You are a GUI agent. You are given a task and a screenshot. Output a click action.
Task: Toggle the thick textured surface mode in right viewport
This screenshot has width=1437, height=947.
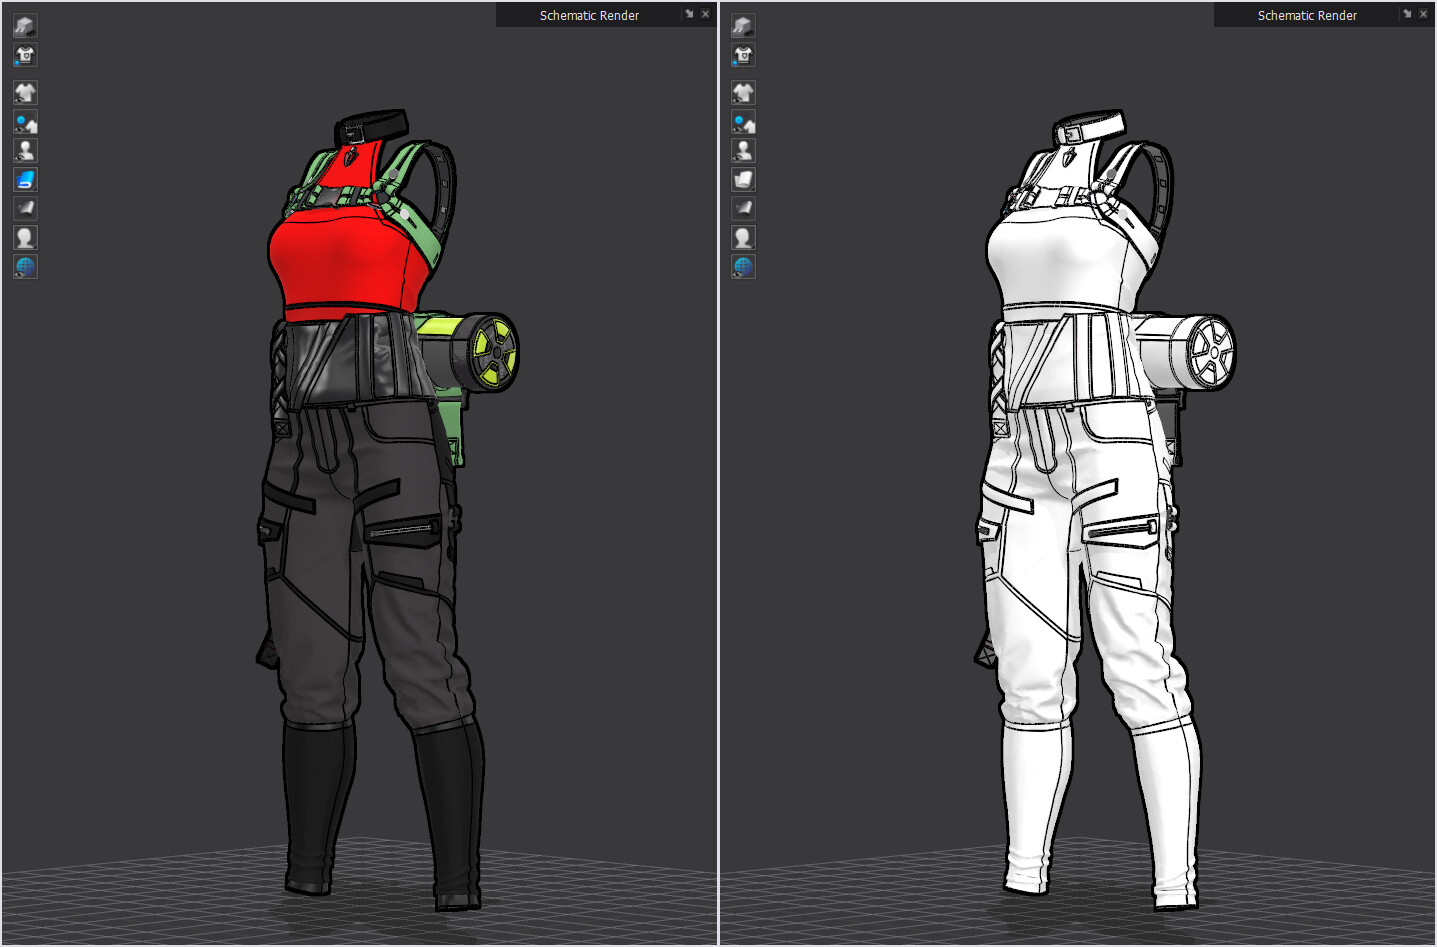coord(743,179)
